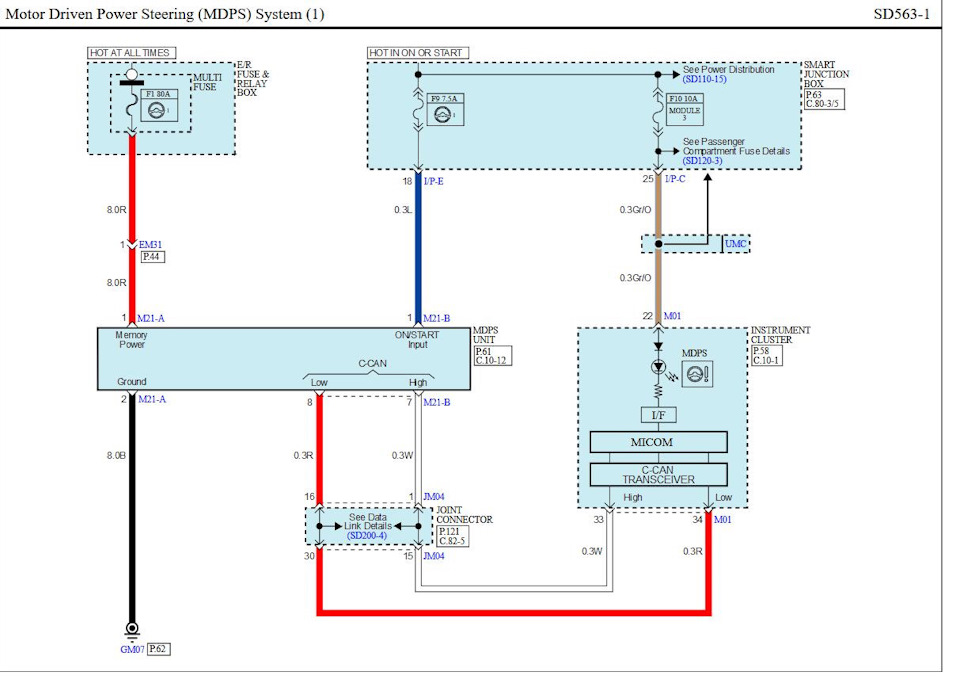Click the UMC connector label
Viewport: 960px width, 687px height.
coord(735,244)
